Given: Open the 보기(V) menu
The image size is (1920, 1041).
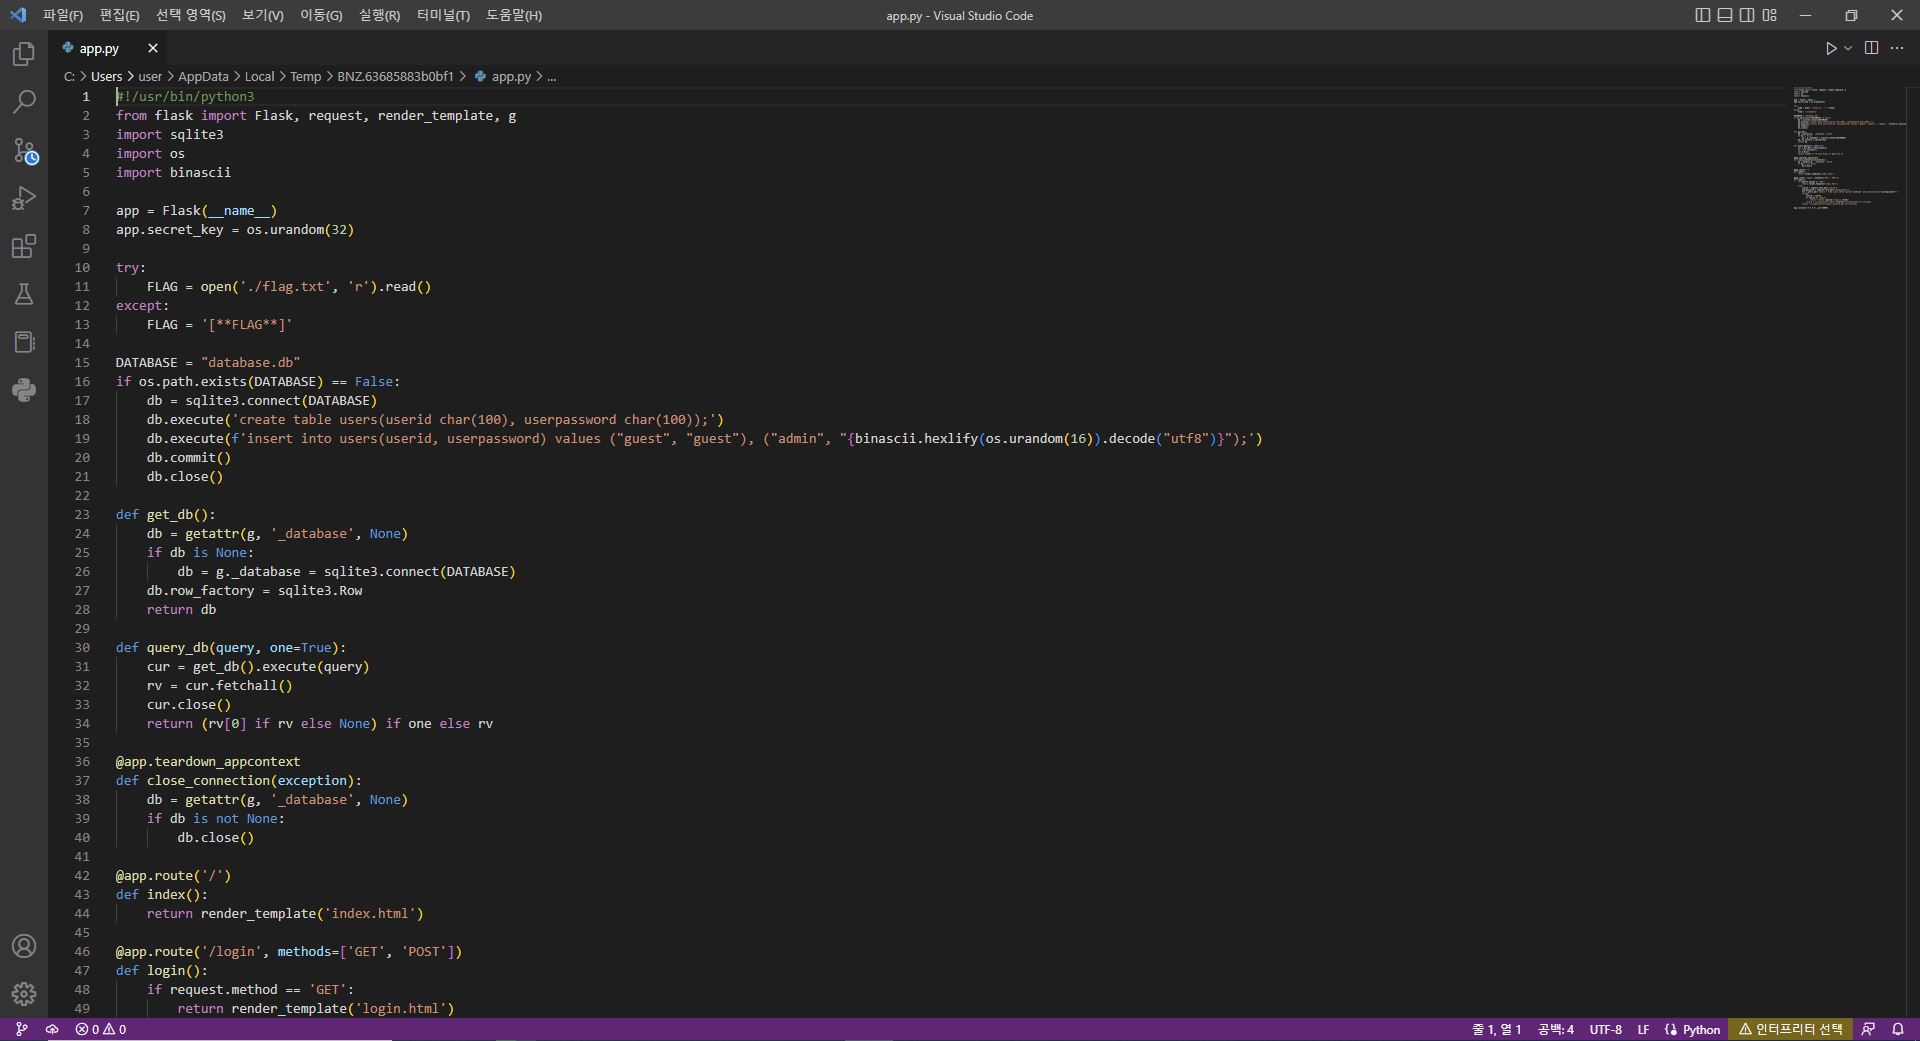Looking at the screenshot, I should [263, 15].
